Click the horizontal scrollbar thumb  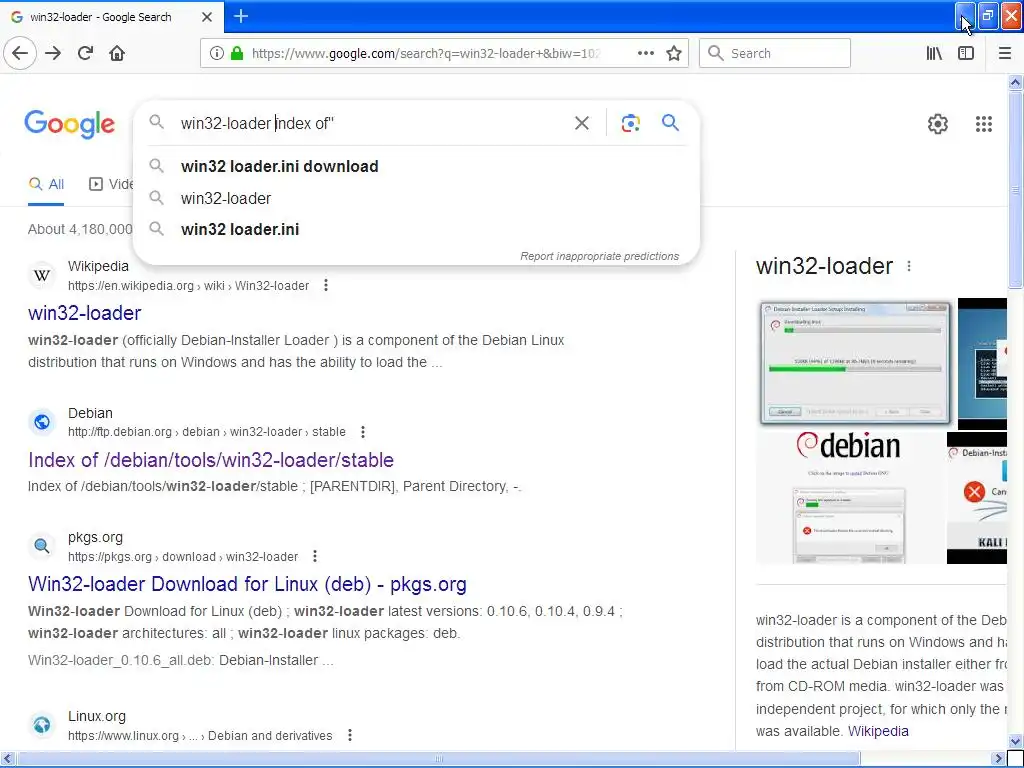click(438, 759)
